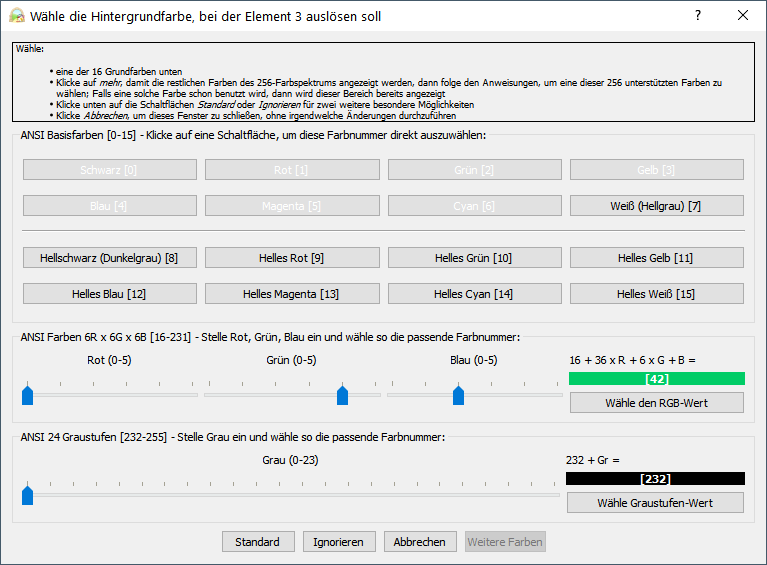Click 'eine der 16 Grundfarben unten' instruction
The image size is (767, 565).
(119, 71)
